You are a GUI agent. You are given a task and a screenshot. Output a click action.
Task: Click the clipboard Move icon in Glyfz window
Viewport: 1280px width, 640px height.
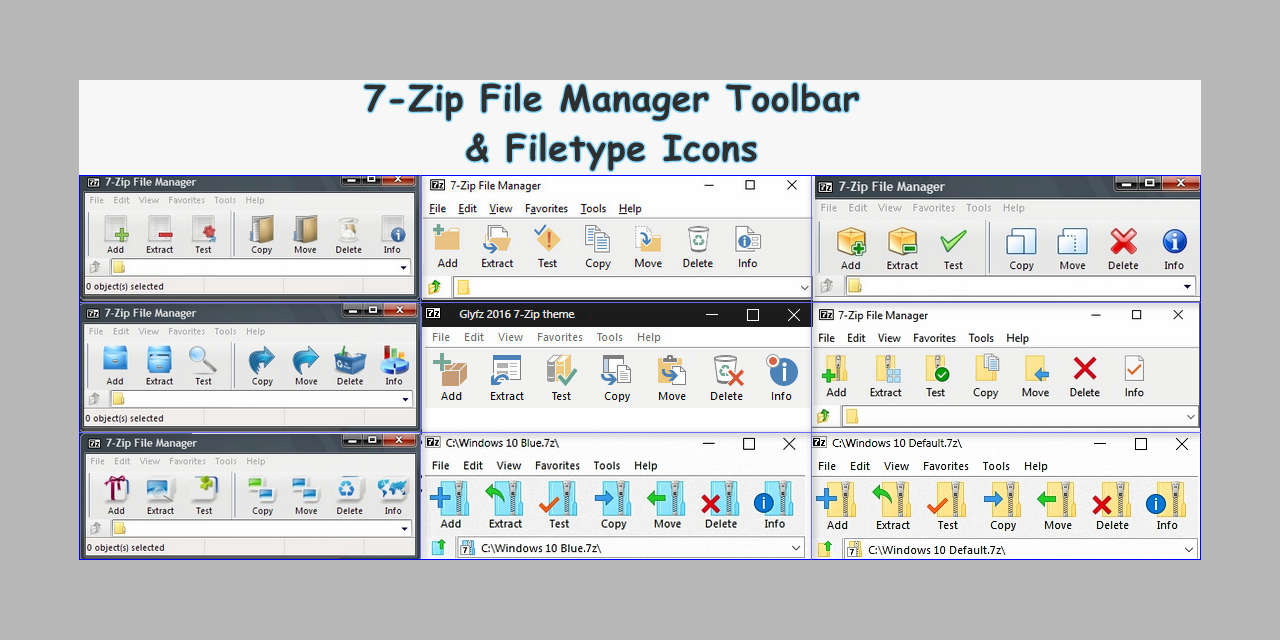pyautogui.click(x=672, y=371)
